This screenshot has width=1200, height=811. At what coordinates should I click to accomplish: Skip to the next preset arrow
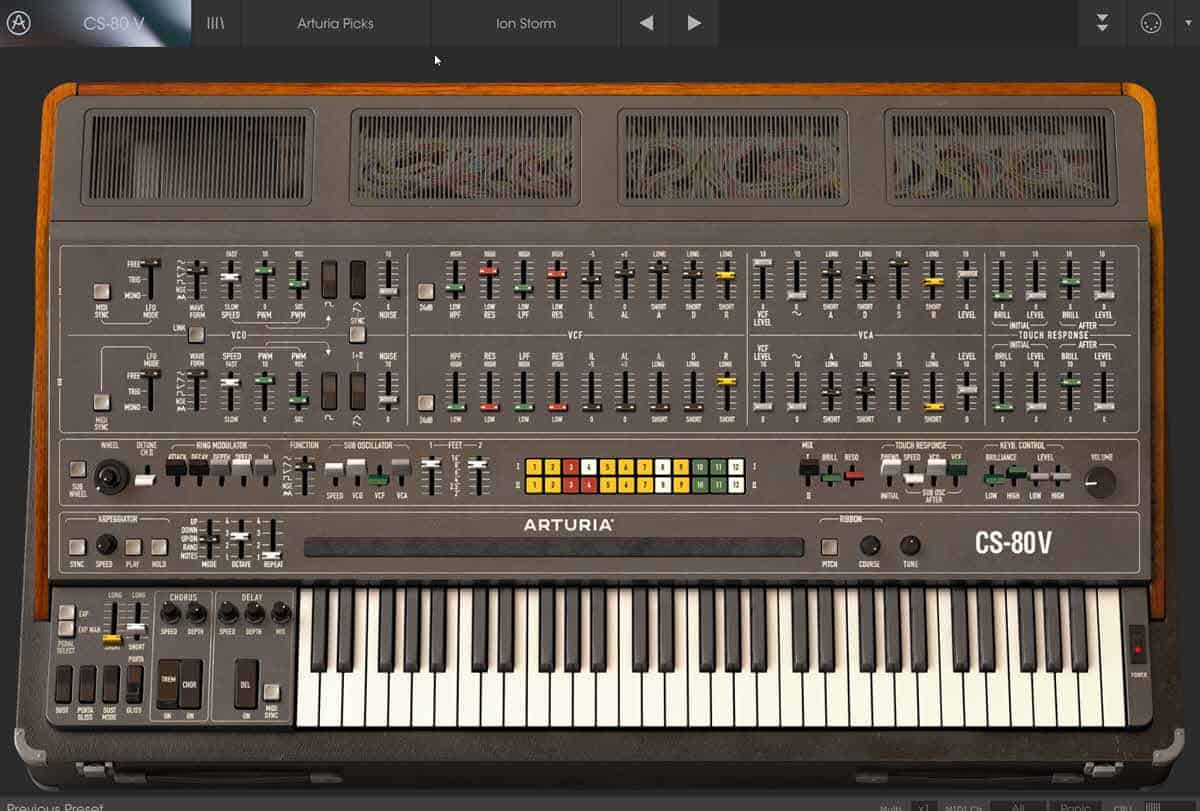(x=694, y=23)
